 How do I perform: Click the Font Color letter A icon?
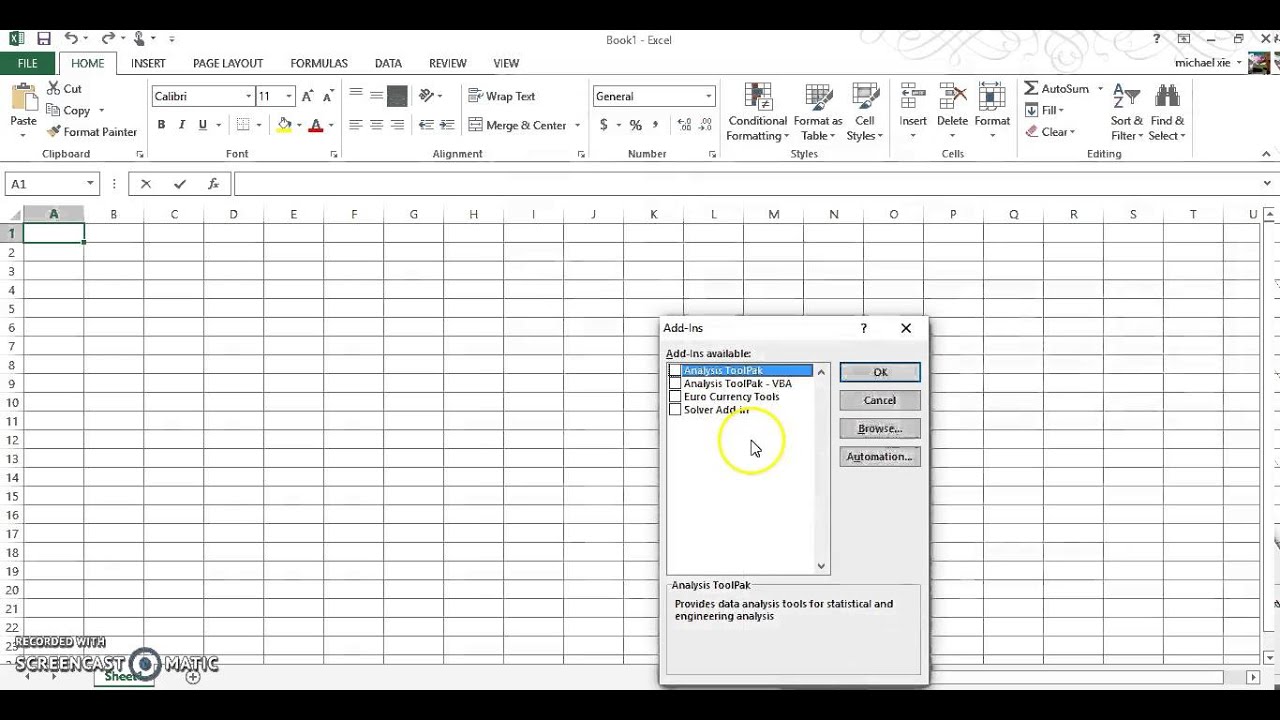pos(316,125)
